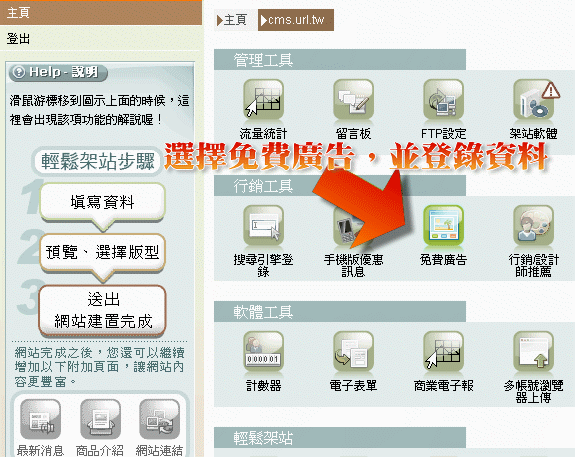The image size is (575, 457).
Task: Open the 計數器 counter icon
Action: (263, 351)
